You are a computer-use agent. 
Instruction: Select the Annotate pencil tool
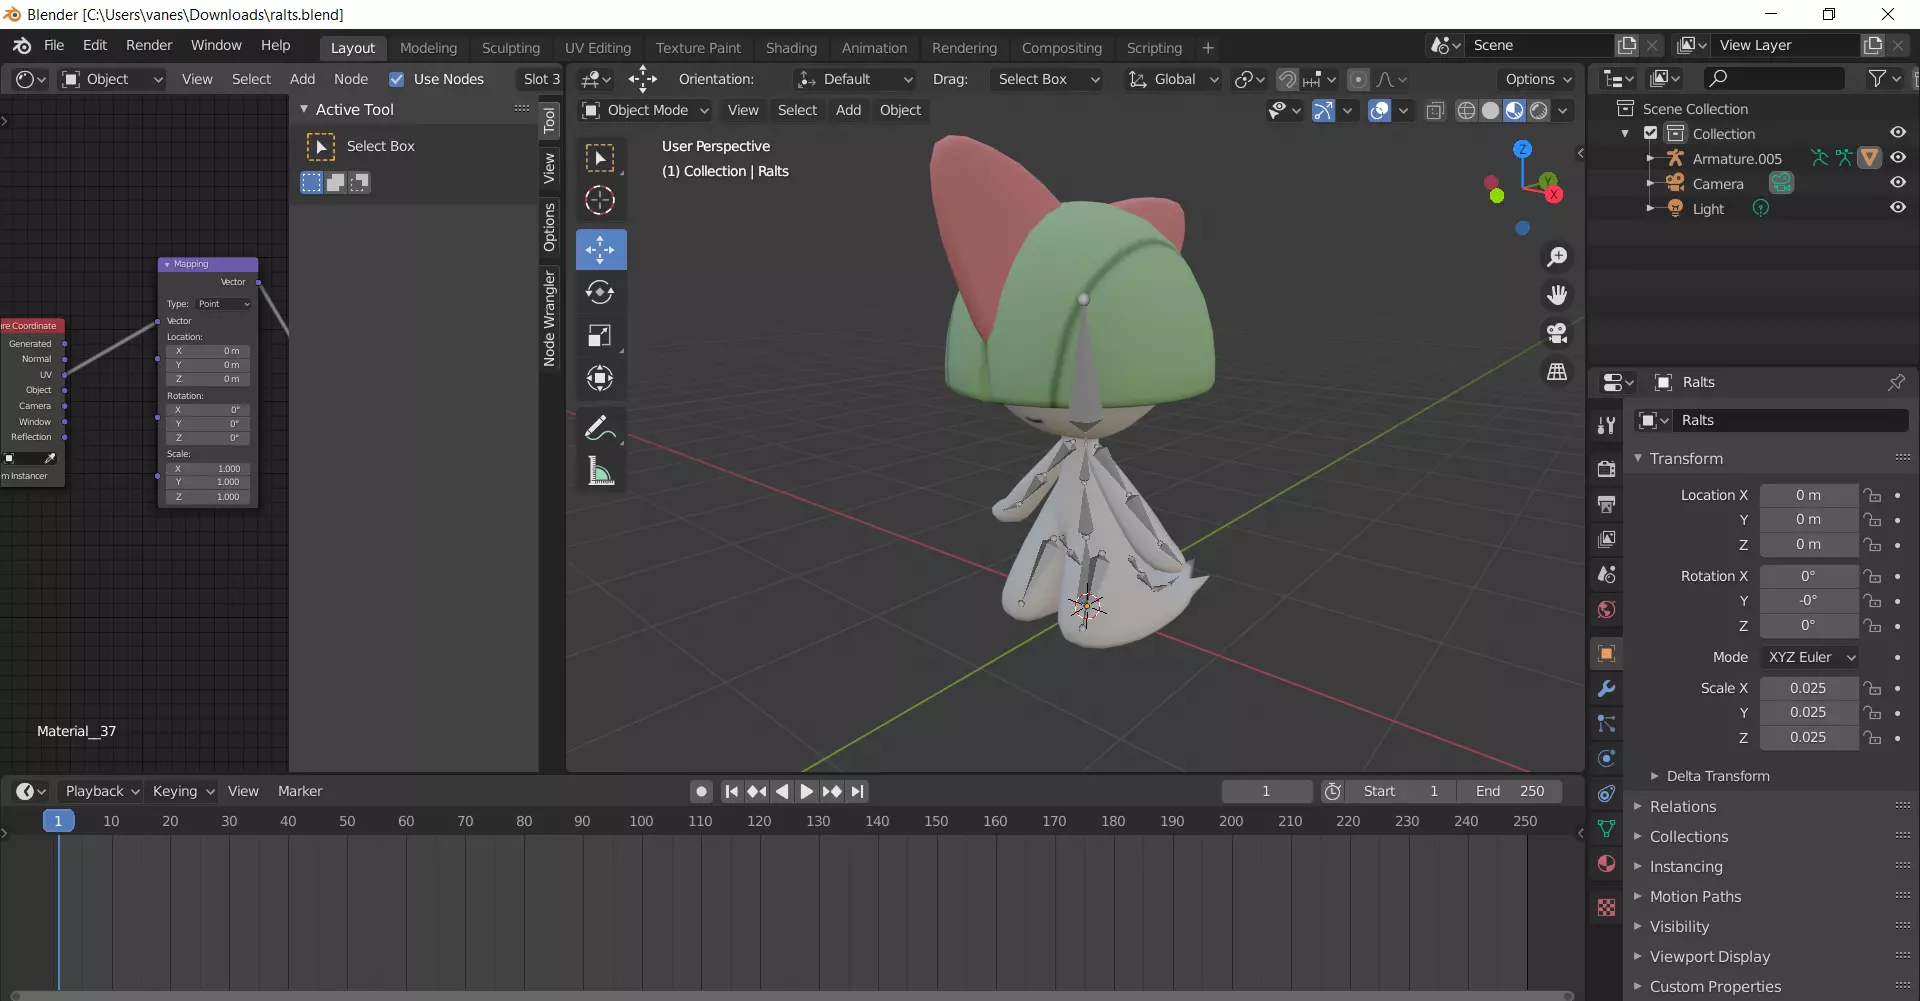click(x=600, y=428)
